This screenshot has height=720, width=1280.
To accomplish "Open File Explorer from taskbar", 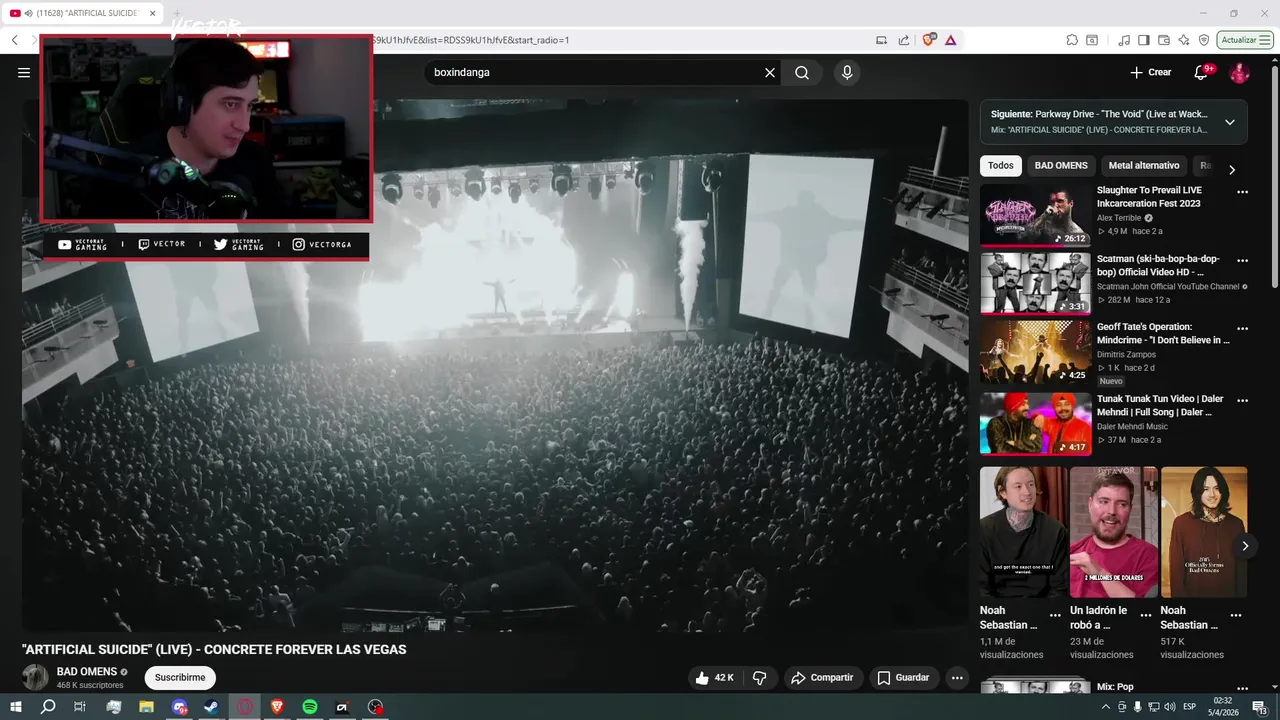I will click(146, 706).
